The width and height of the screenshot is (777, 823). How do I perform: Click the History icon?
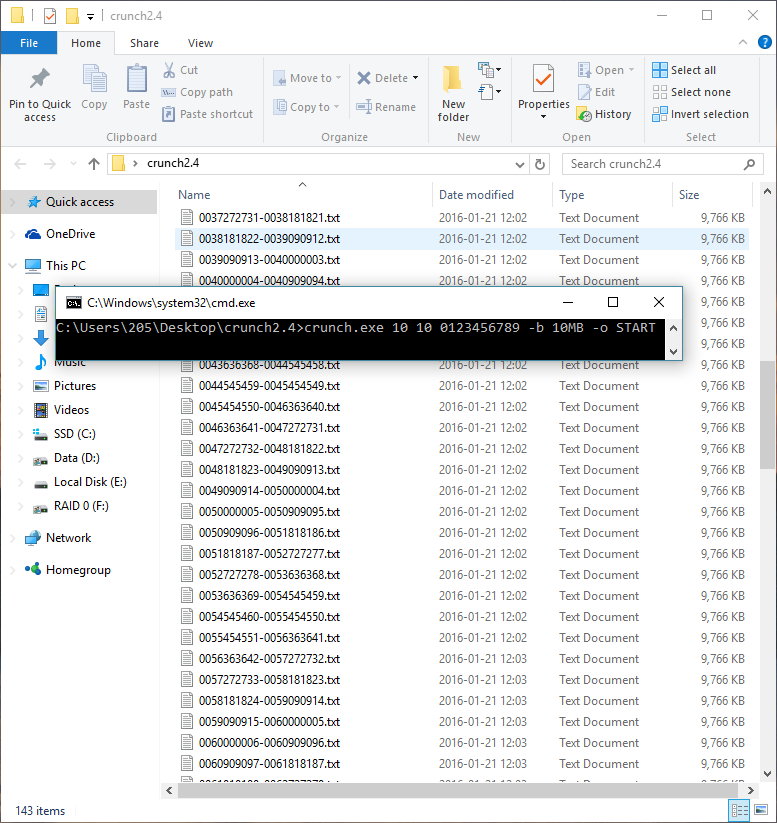(584, 114)
